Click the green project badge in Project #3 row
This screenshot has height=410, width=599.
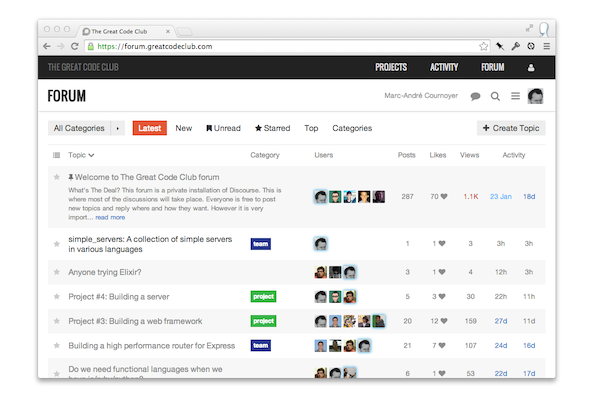pyautogui.click(x=264, y=321)
